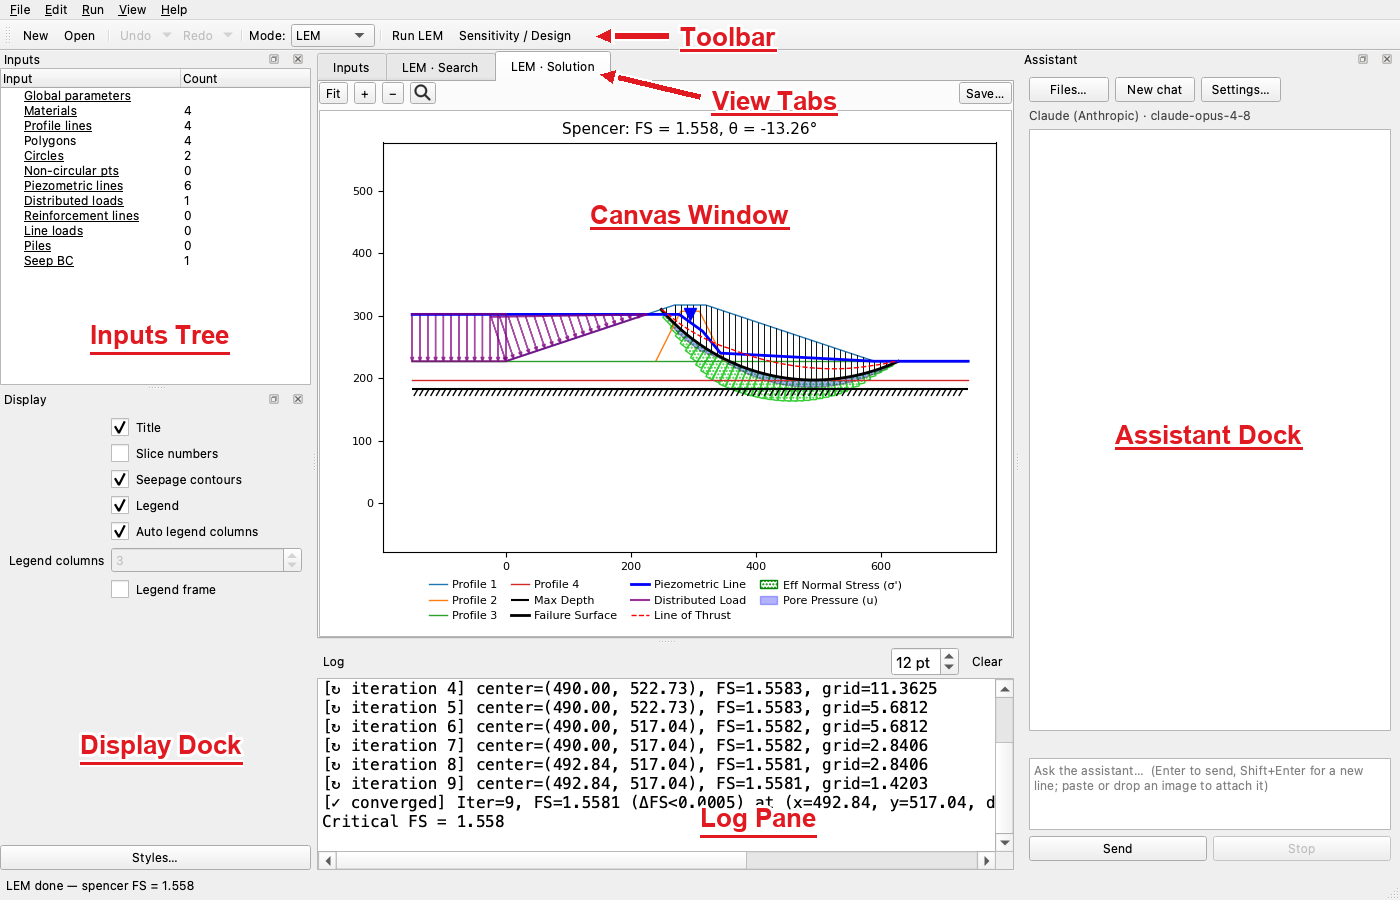Open the File menu
The height and width of the screenshot is (900, 1400).
pos(20,10)
